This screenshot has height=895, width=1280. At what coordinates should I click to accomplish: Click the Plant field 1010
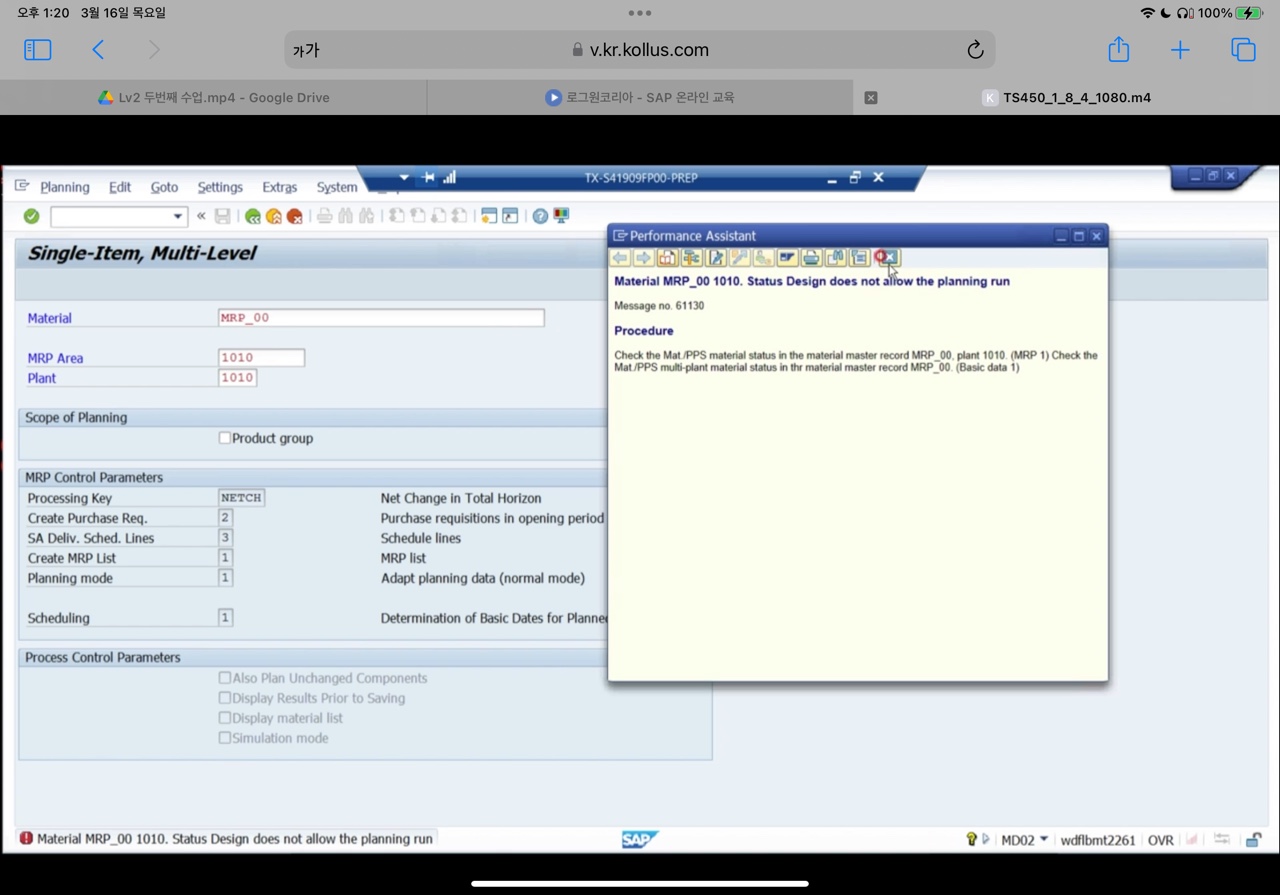237,378
